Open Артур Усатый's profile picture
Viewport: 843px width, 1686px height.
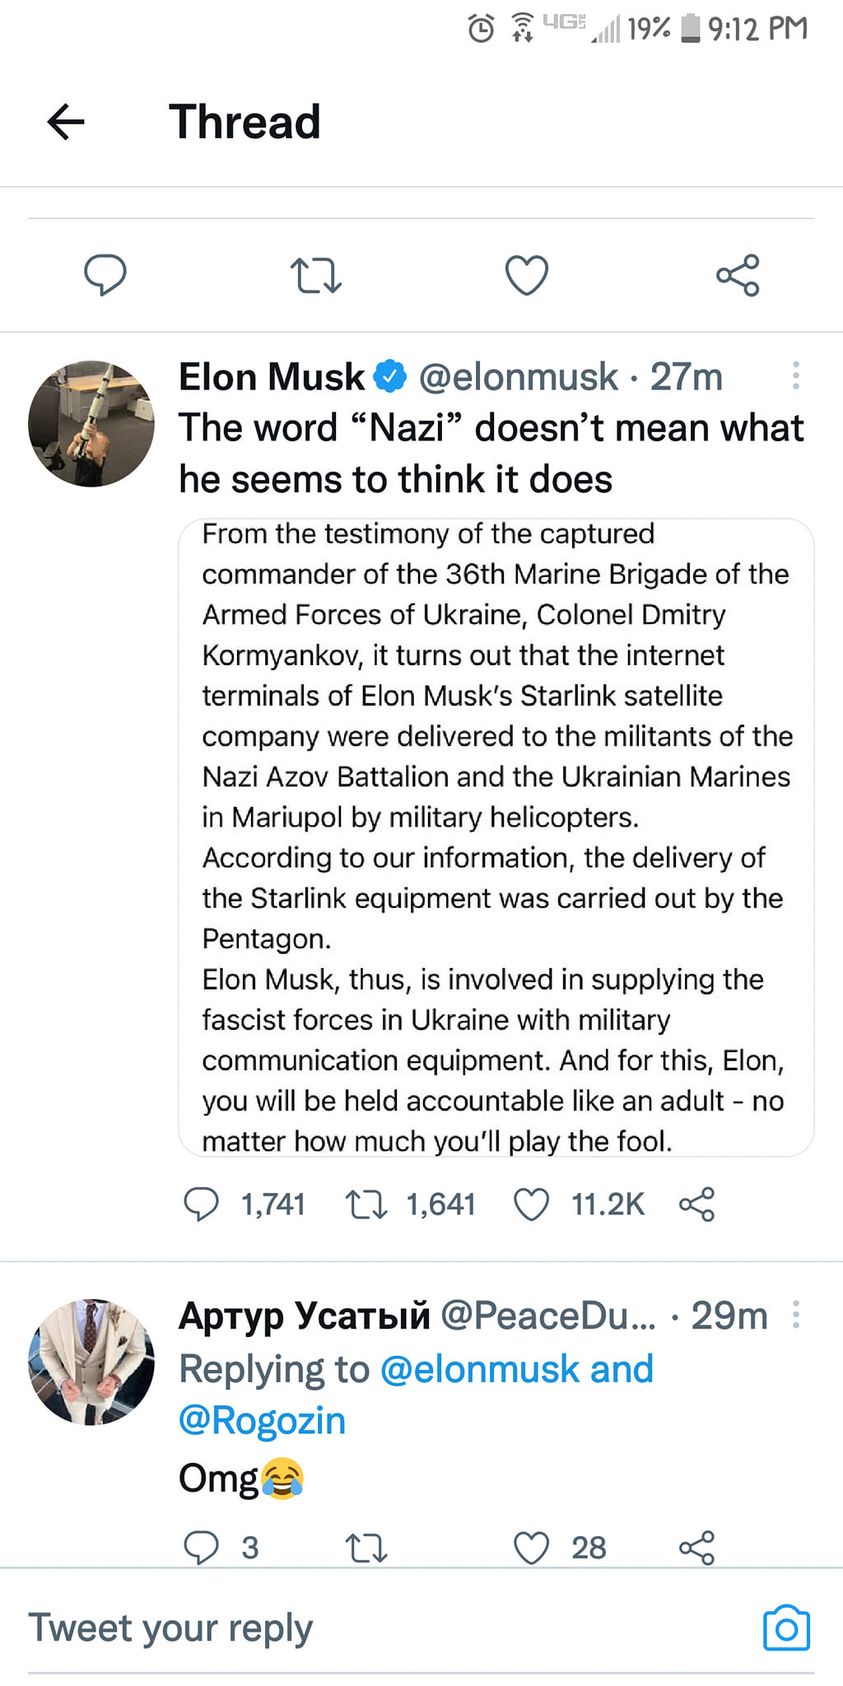pyautogui.click(x=91, y=1362)
